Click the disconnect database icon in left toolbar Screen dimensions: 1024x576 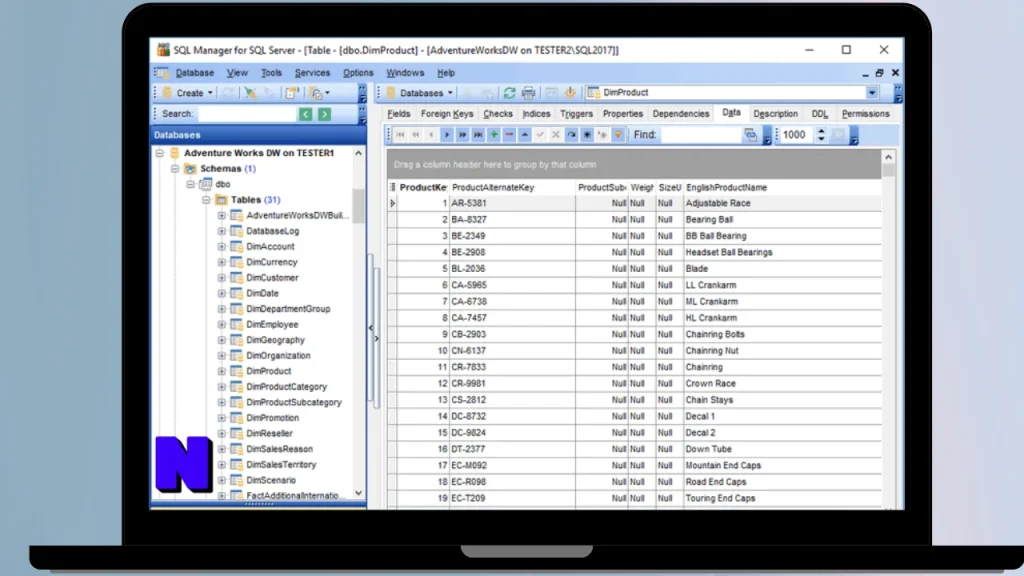(x=250, y=93)
